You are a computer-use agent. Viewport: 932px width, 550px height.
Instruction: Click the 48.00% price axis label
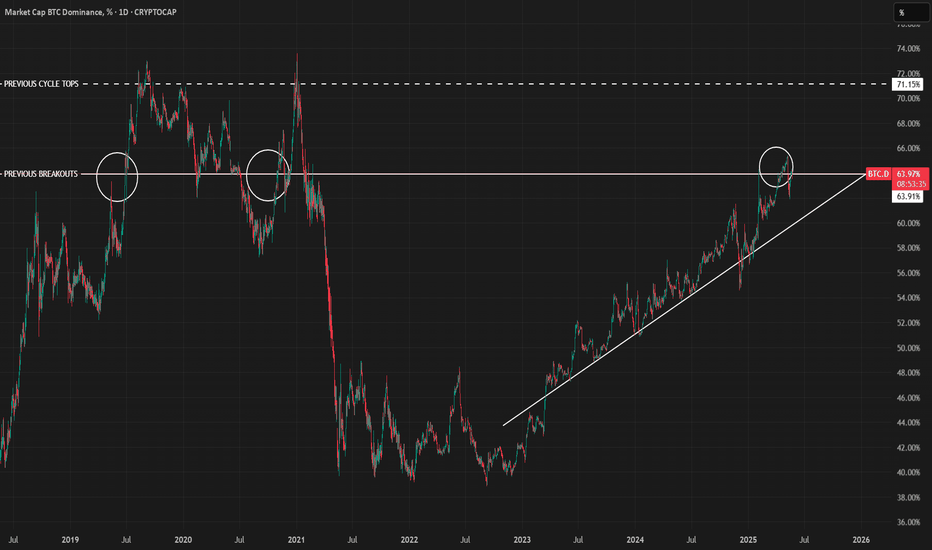point(908,373)
